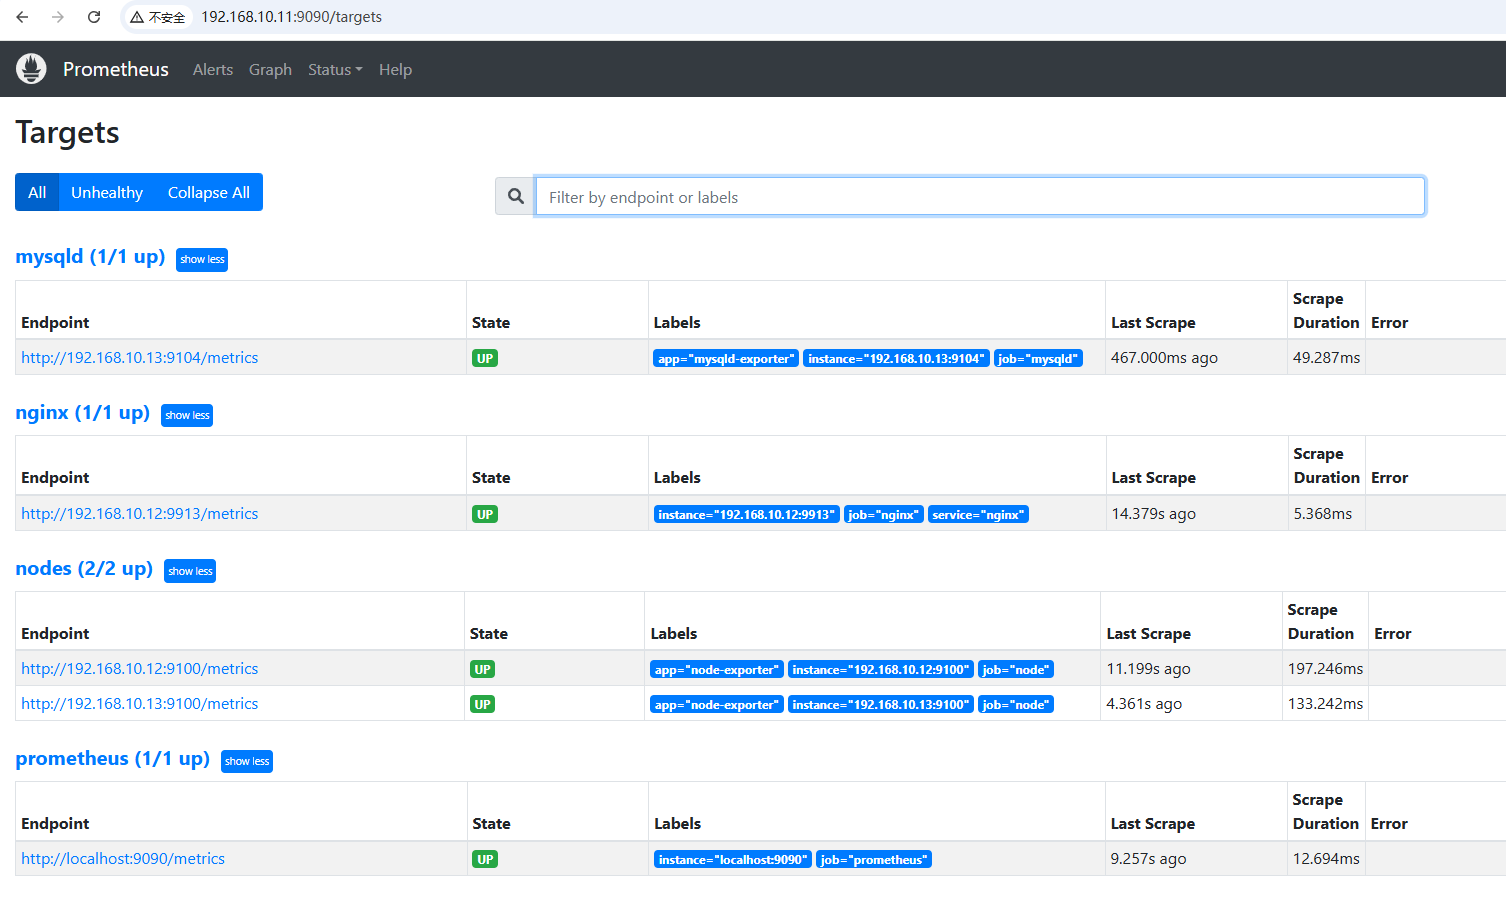Click the nginx (1/1 up) heading
Viewport: 1506px width, 924px height.
[82, 413]
